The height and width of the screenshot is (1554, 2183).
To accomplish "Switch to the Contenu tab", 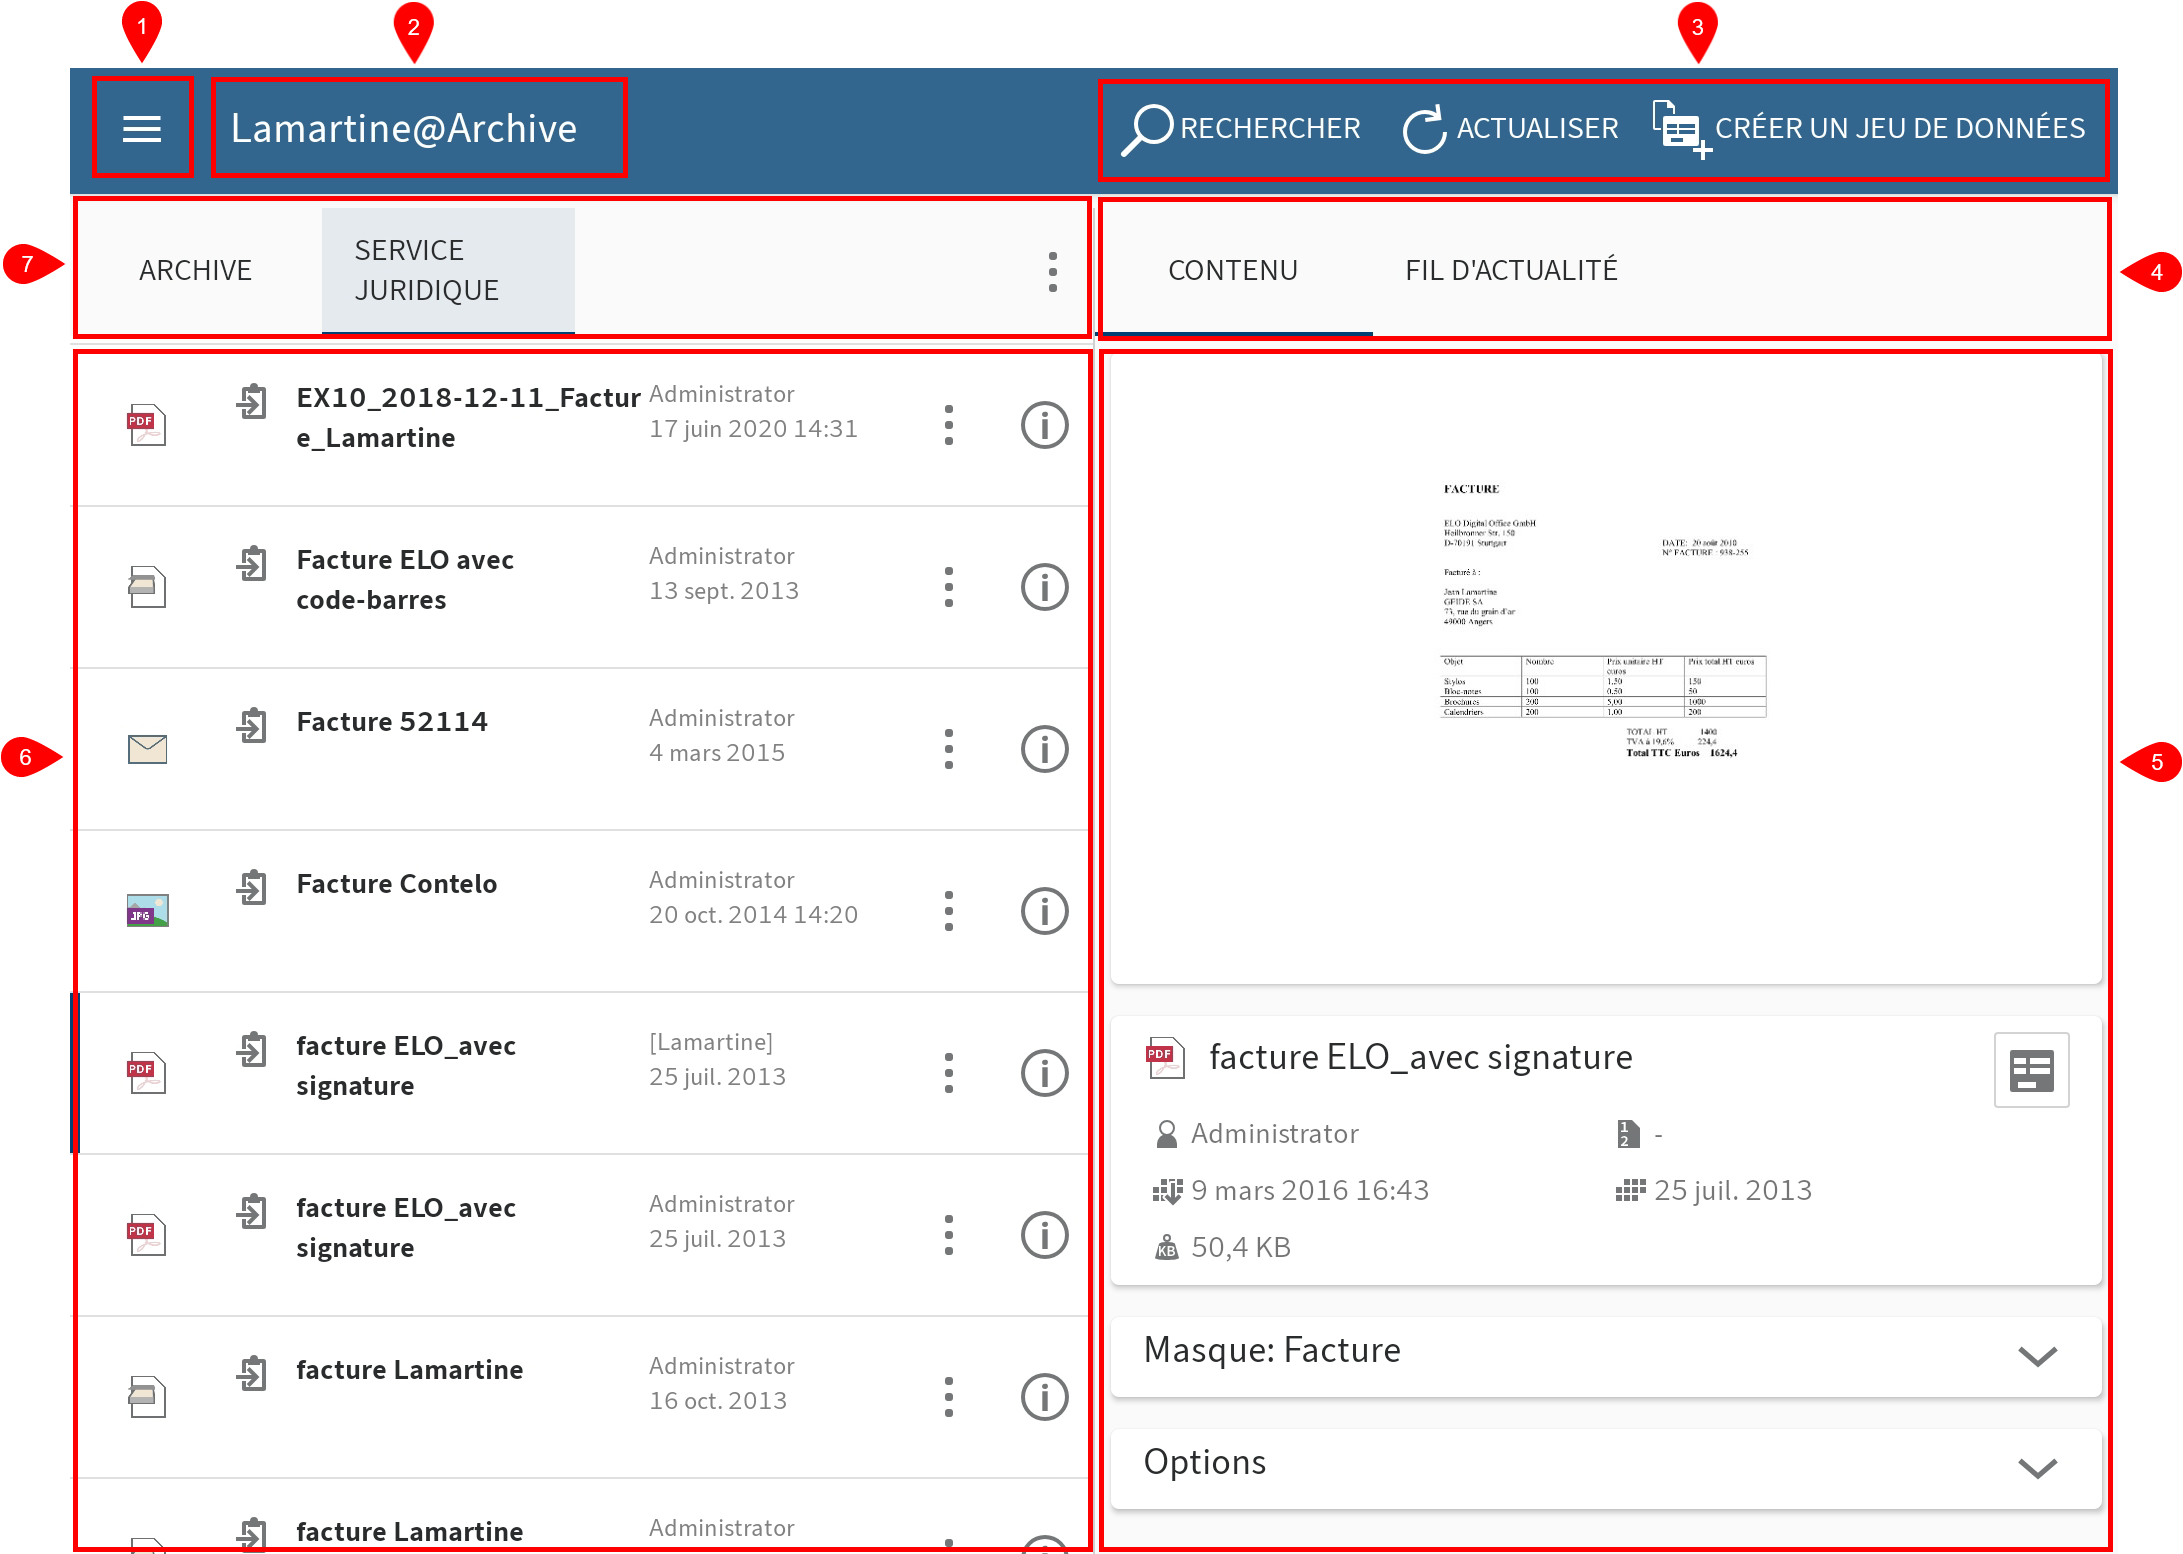I will pyautogui.click(x=1233, y=270).
